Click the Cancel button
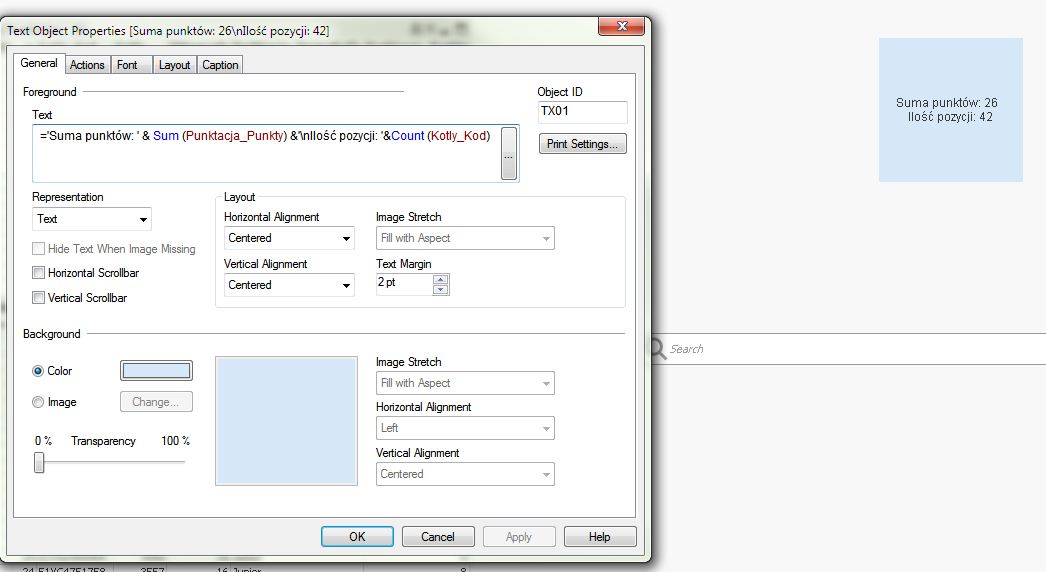 click(x=438, y=537)
